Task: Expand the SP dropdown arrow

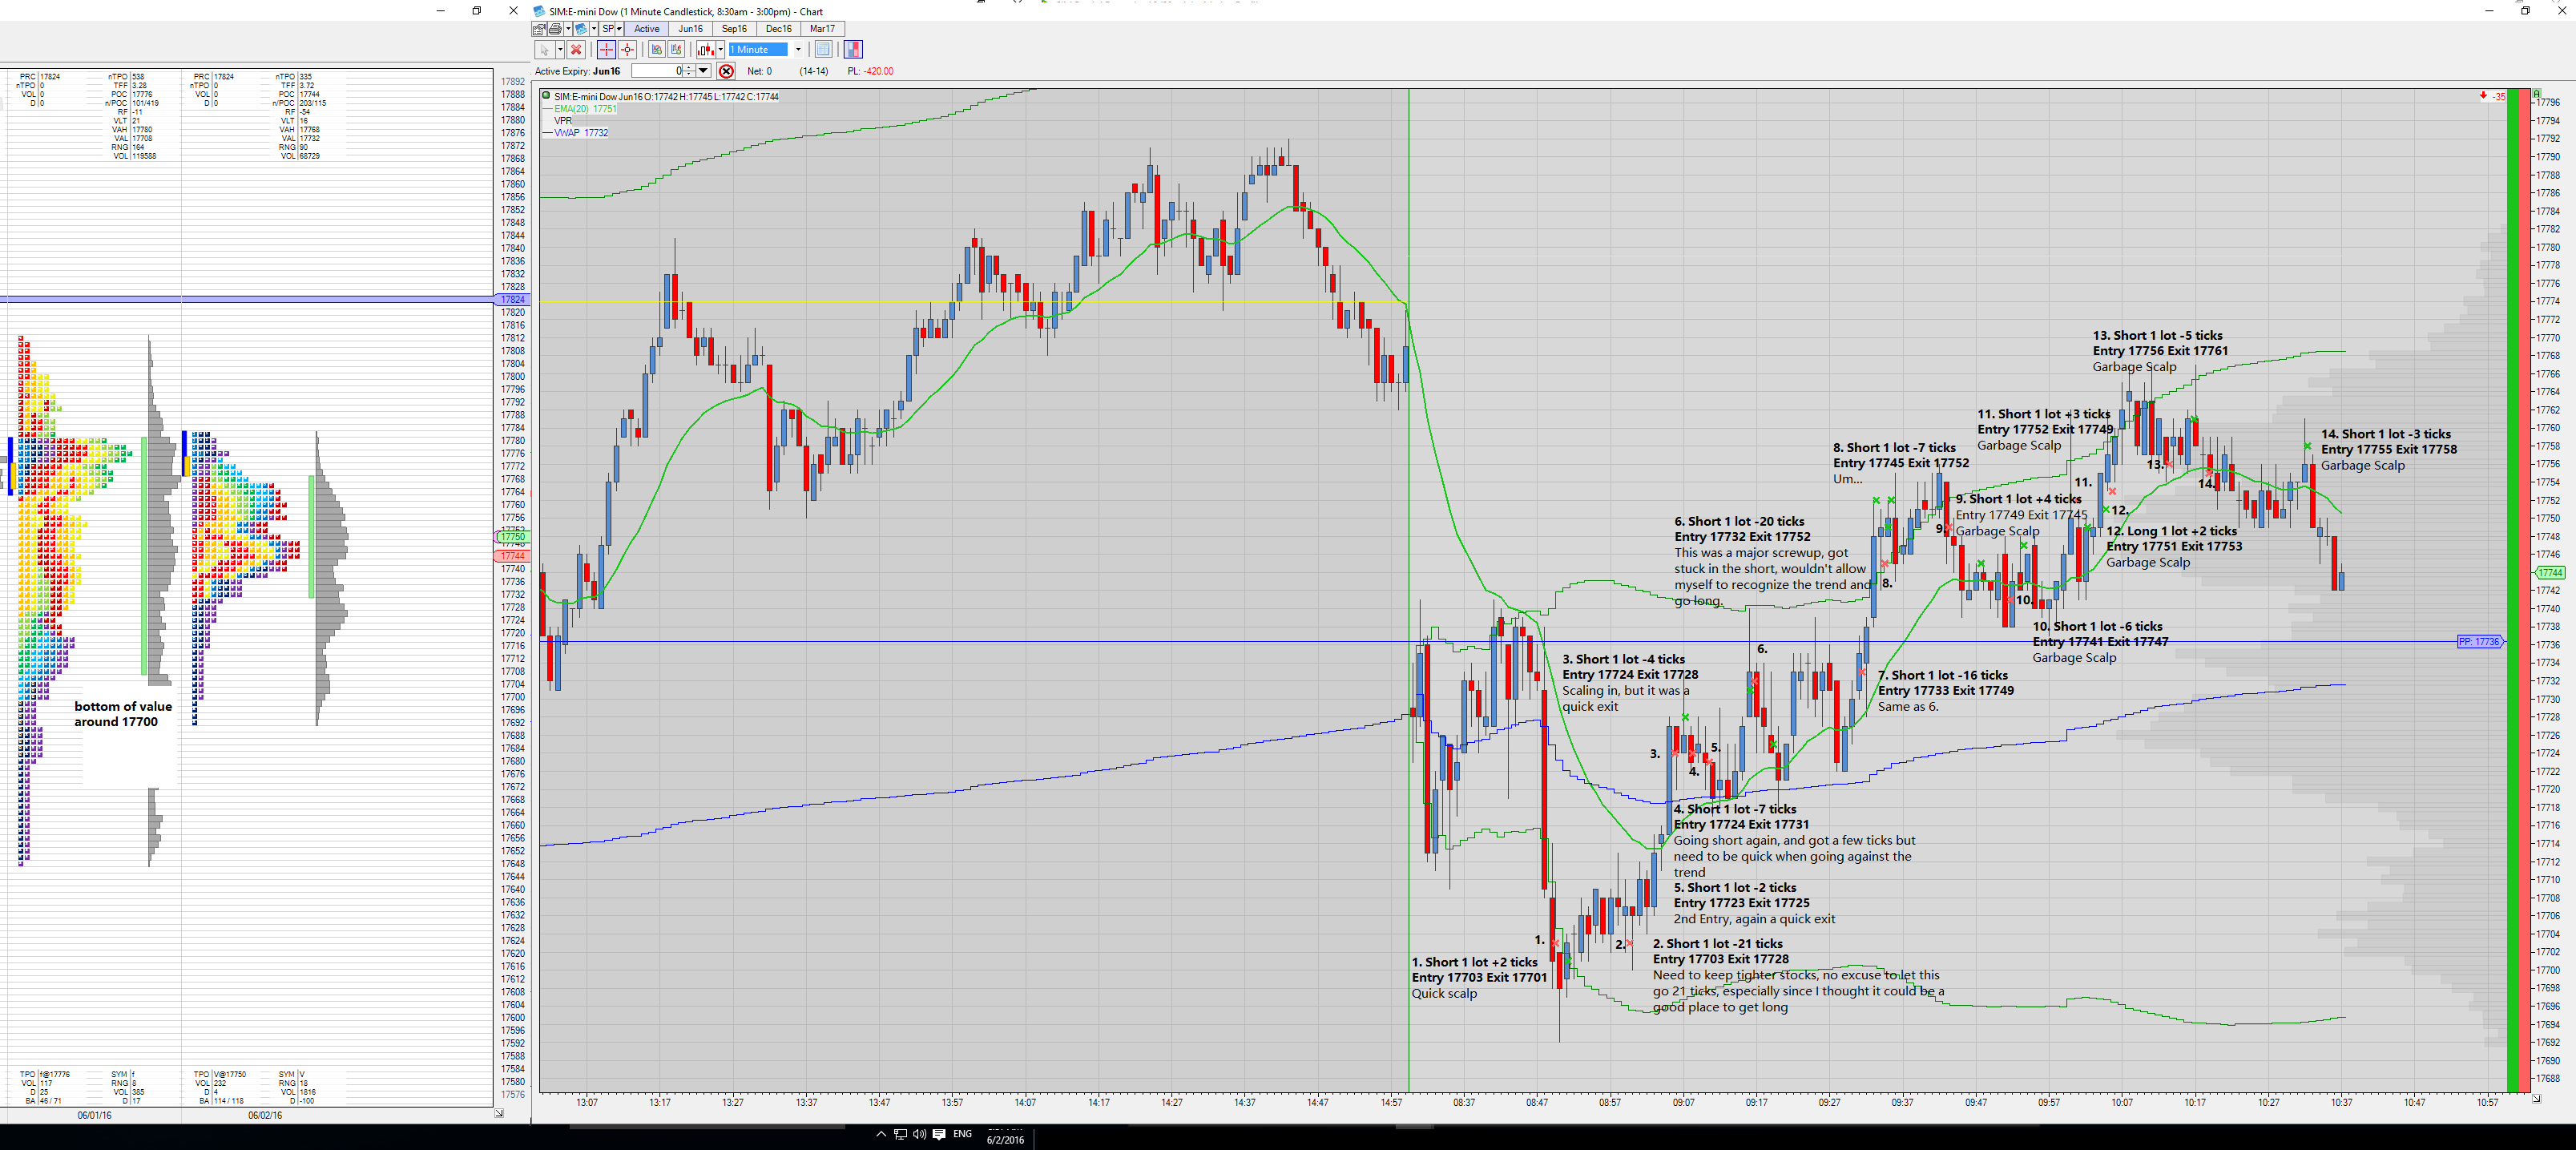Action: [619, 29]
